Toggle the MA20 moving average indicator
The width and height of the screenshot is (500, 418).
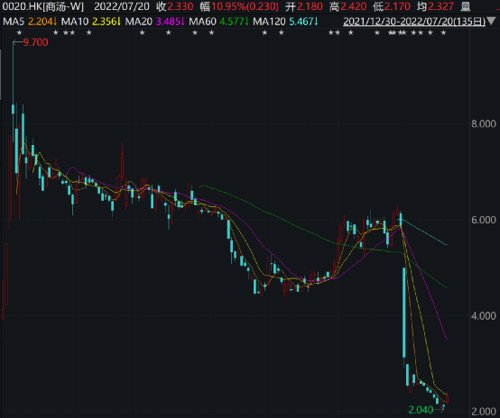click(155, 22)
